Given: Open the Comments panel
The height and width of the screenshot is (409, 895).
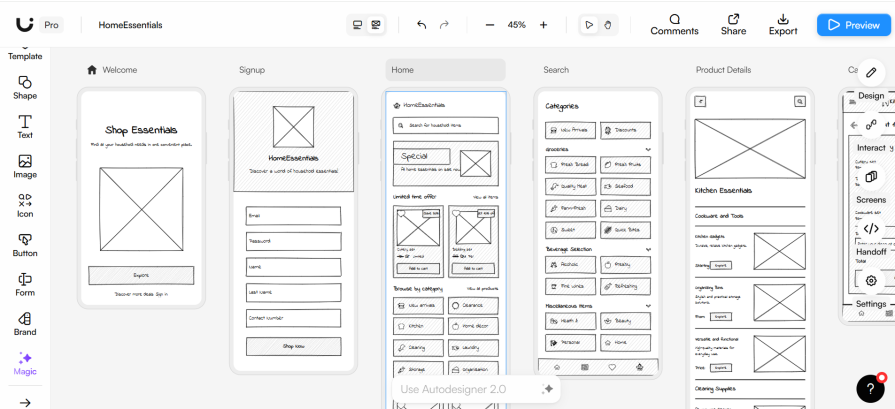Looking at the screenshot, I should pyautogui.click(x=674, y=24).
